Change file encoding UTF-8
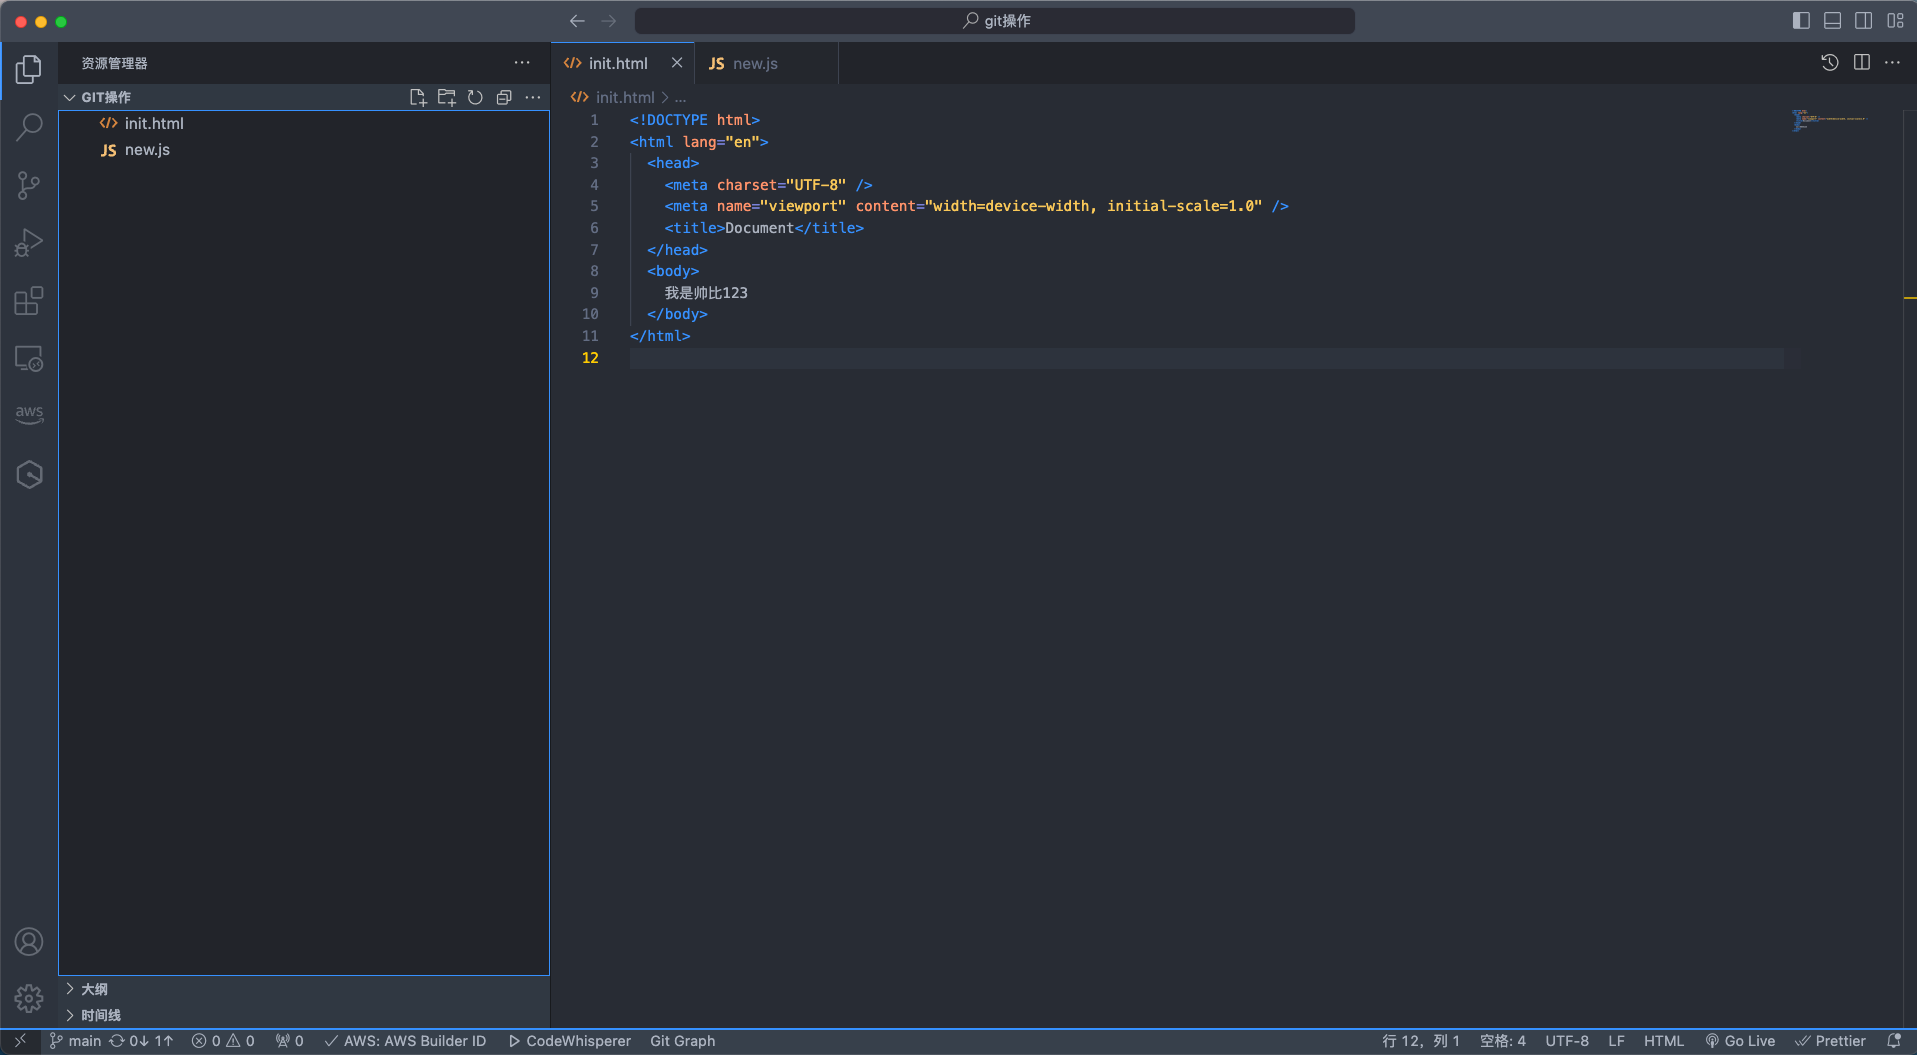 tap(1567, 1041)
